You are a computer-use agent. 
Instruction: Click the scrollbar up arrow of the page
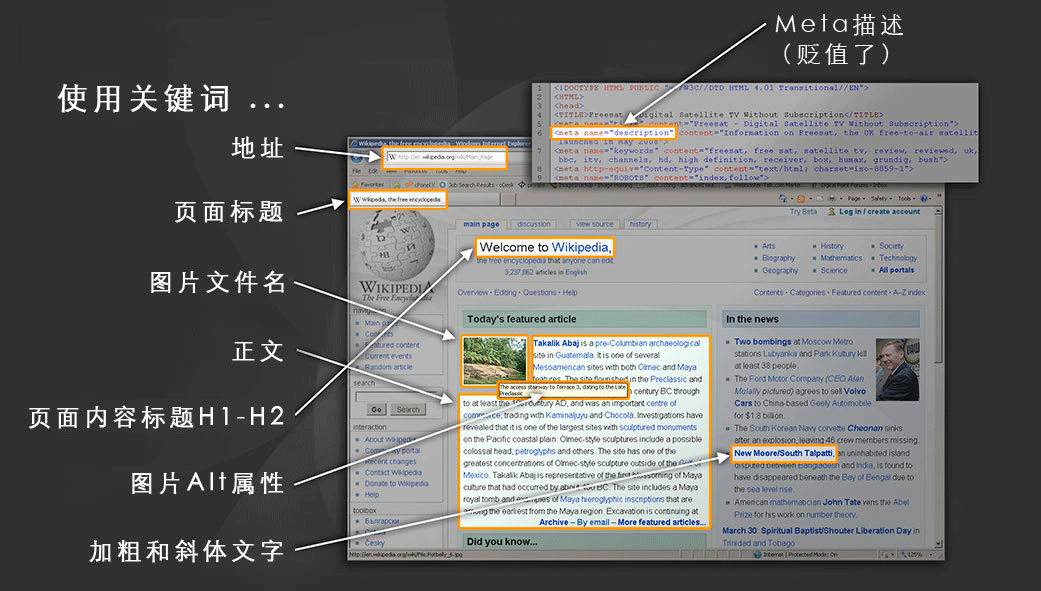pos(938,211)
